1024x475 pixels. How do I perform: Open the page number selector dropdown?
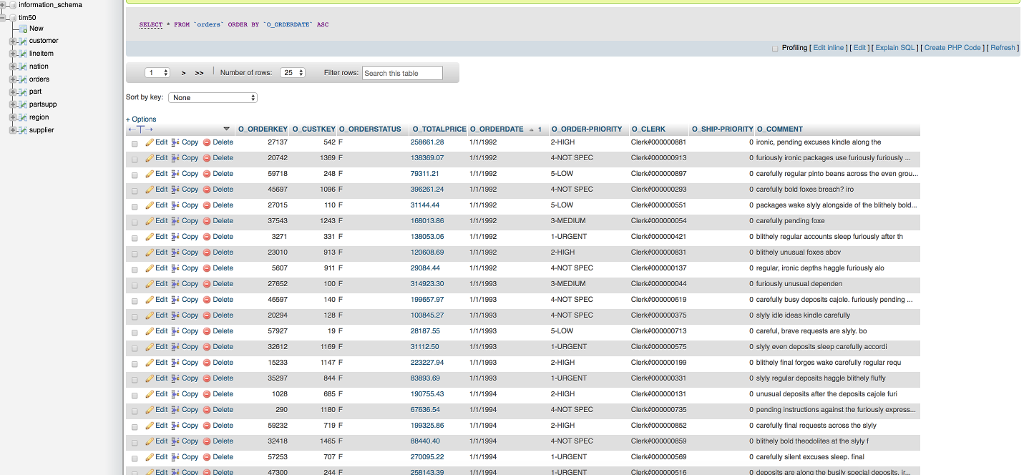157,73
